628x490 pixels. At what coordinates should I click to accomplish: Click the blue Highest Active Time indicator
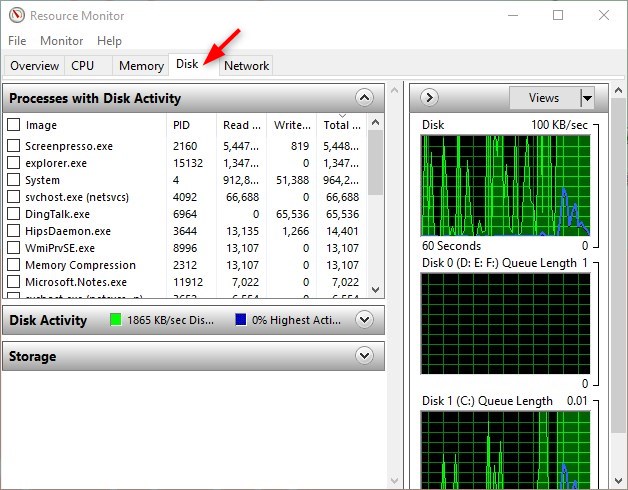click(241, 320)
